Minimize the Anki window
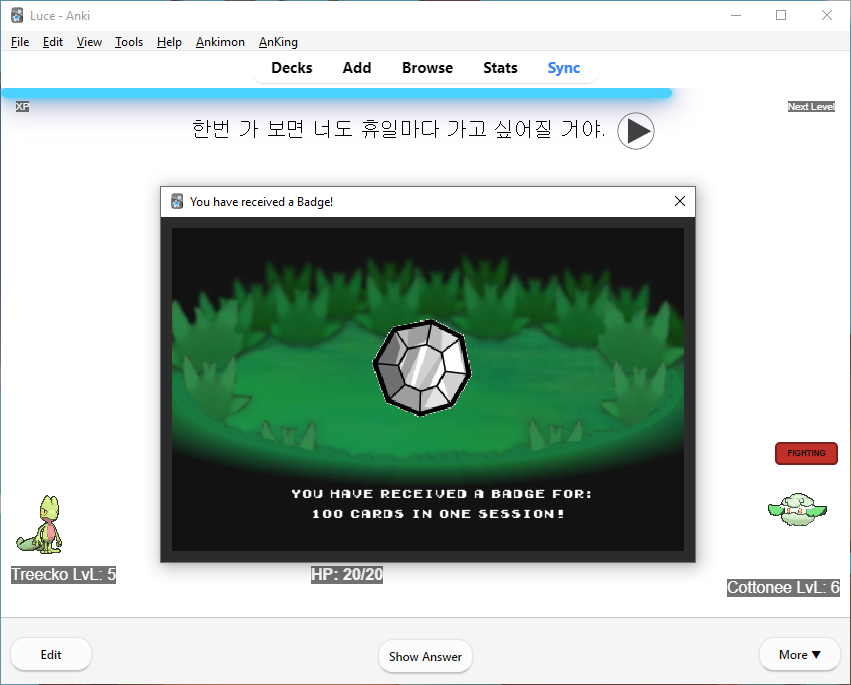This screenshot has width=851, height=685. (735, 15)
